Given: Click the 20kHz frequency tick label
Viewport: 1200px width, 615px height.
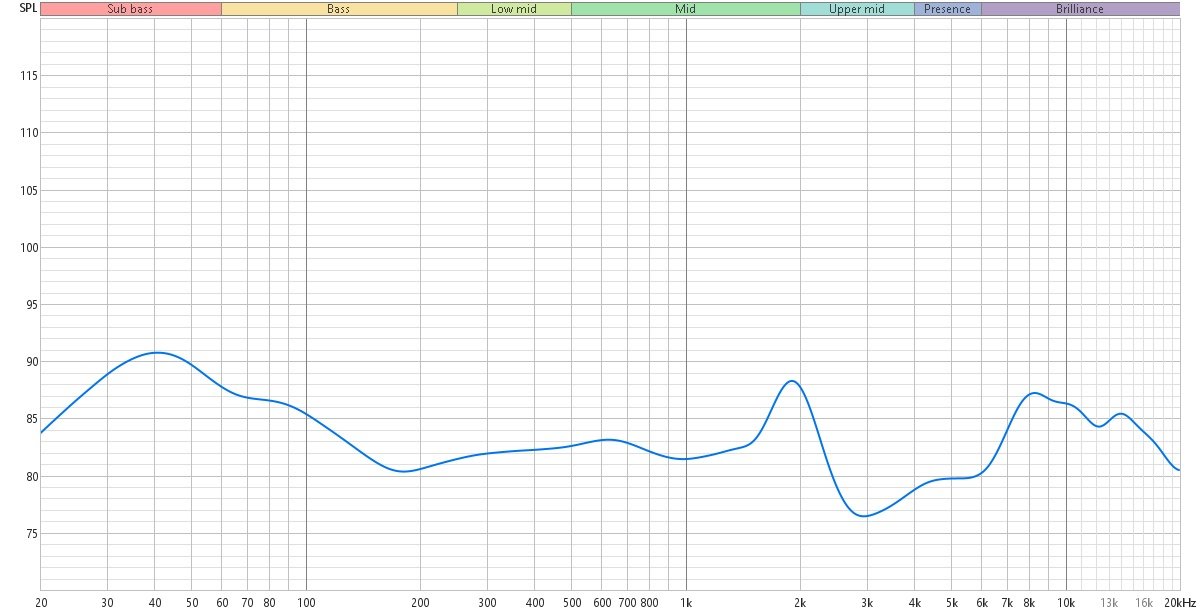Looking at the screenshot, I should [x=1180, y=603].
